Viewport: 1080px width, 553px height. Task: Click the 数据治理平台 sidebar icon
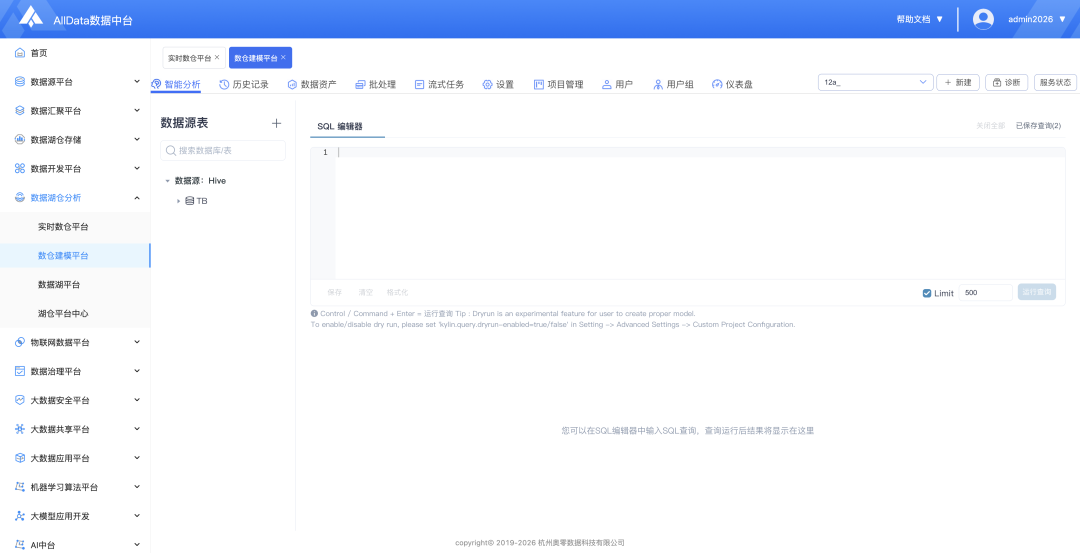coord(20,371)
